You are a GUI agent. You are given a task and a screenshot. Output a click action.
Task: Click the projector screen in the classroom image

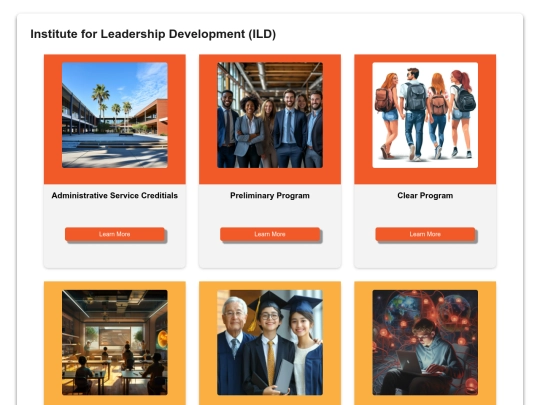(x=115, y=337)
